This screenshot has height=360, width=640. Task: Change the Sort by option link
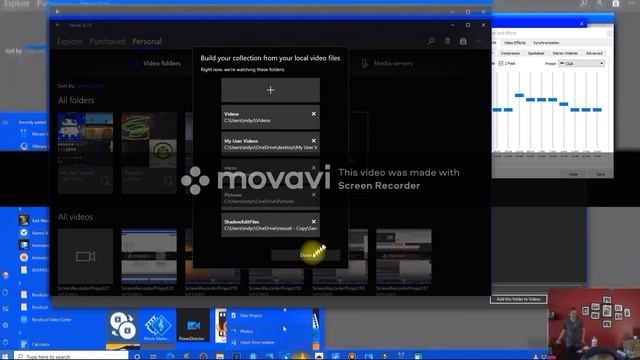pos(89,86)
